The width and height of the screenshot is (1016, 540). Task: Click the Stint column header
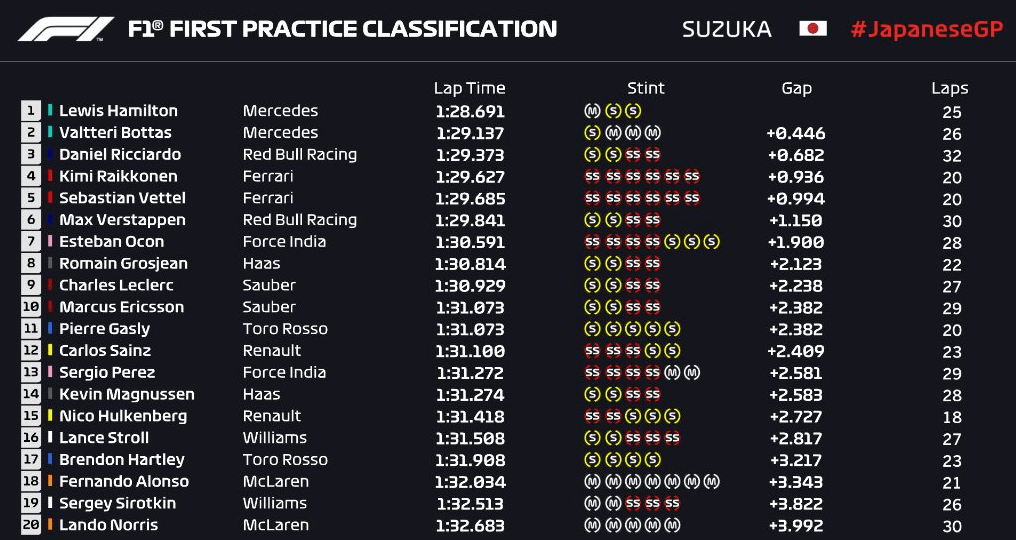pyautogui.click(x=645, y=88)
